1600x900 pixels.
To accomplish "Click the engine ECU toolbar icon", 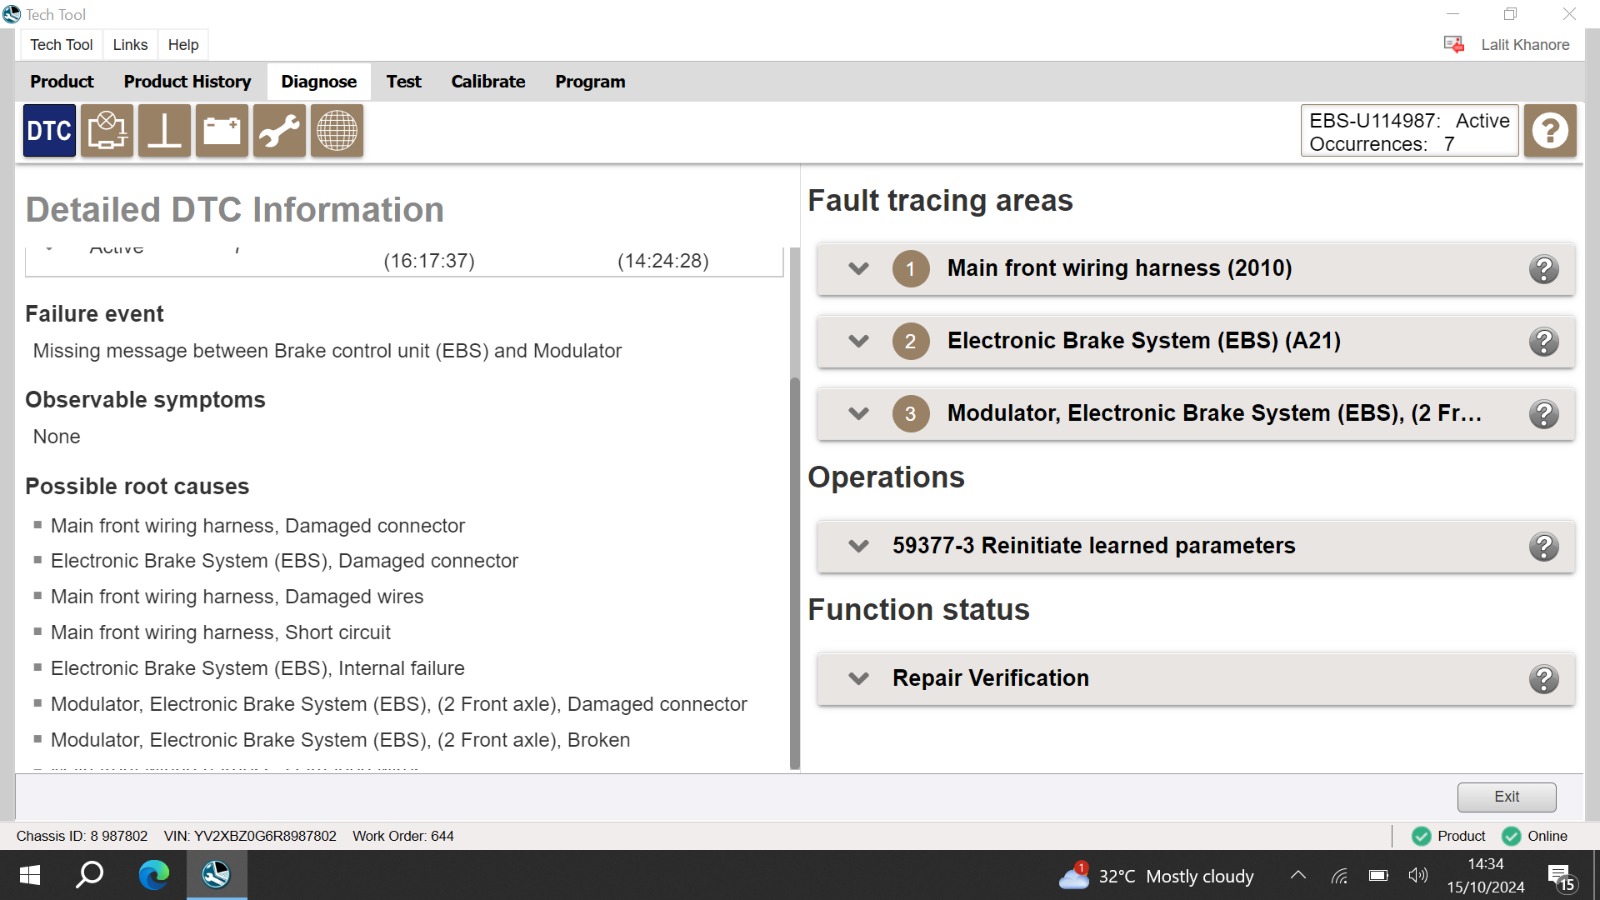I will pyautogui.click(x=107, y=131).
